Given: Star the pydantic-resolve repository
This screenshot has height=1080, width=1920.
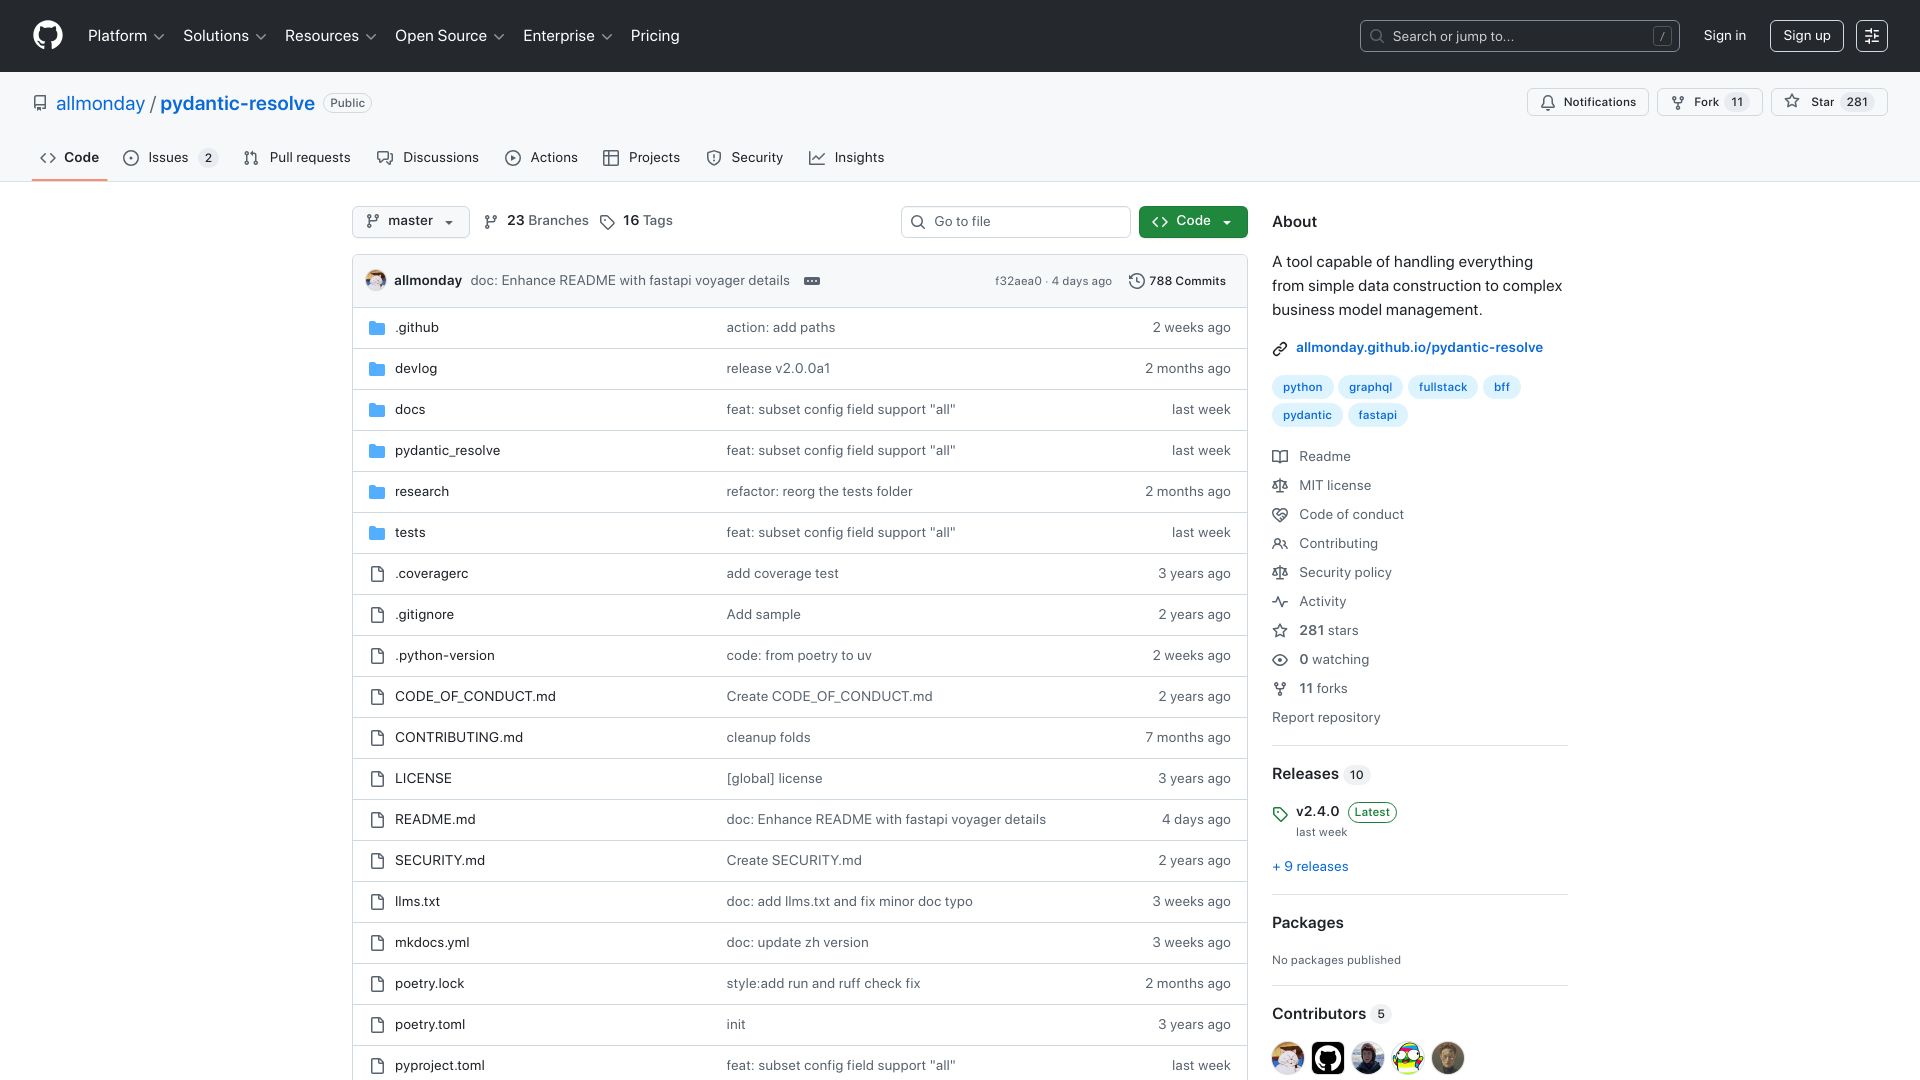Looking at the screenshot, I should pyautogui.click(x=1829, y=102).
